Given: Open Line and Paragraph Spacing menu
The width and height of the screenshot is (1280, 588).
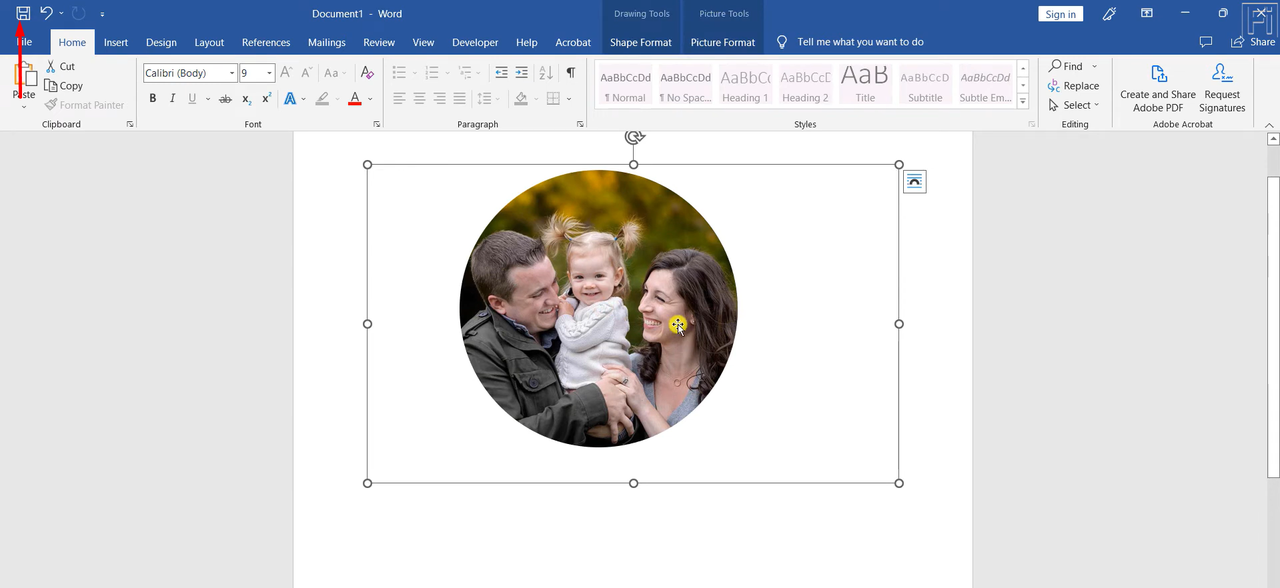Looking at the screenshot, I should pos(489,99).
